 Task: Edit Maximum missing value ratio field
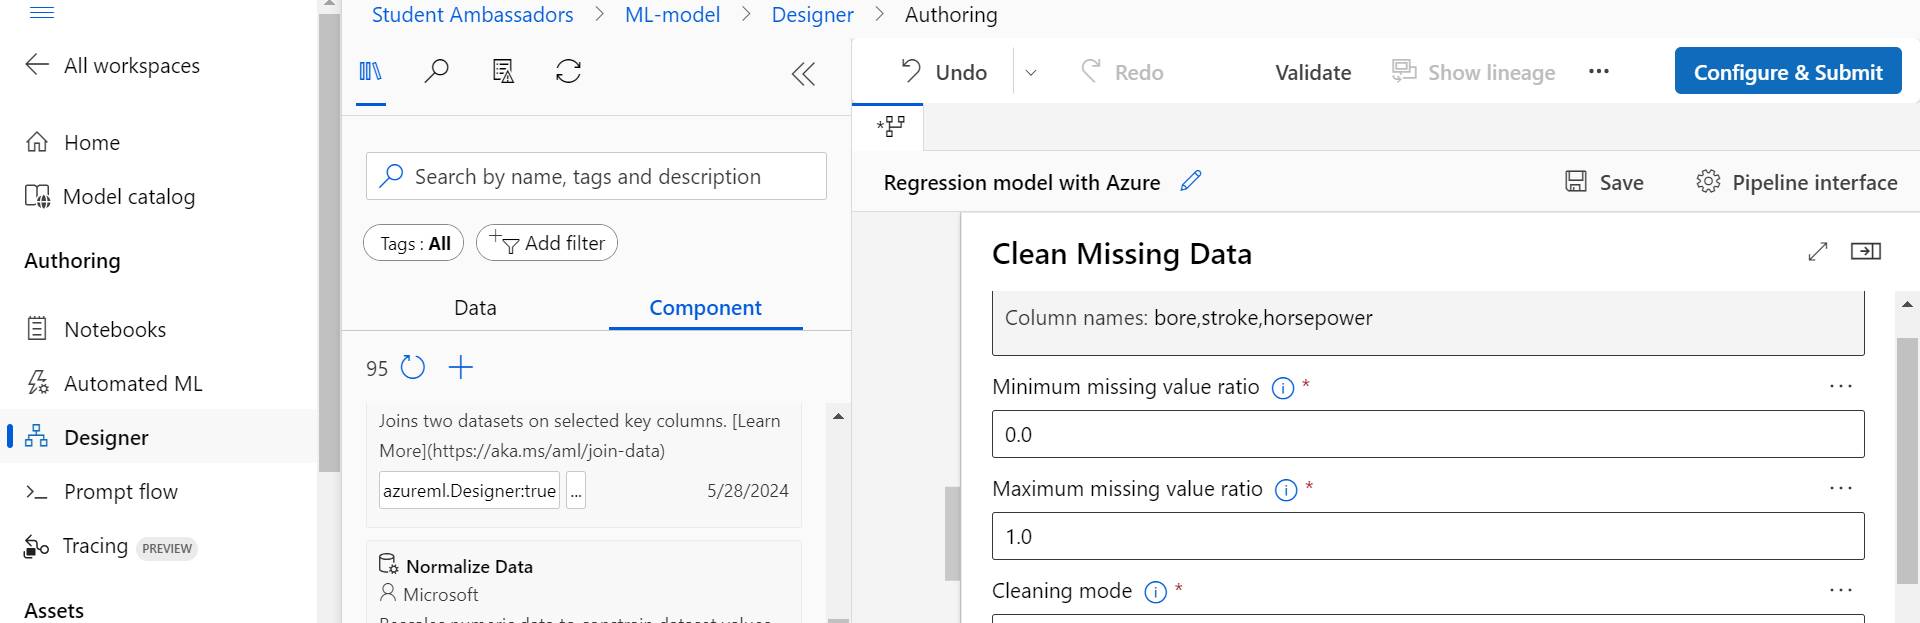pos(1428,537)
